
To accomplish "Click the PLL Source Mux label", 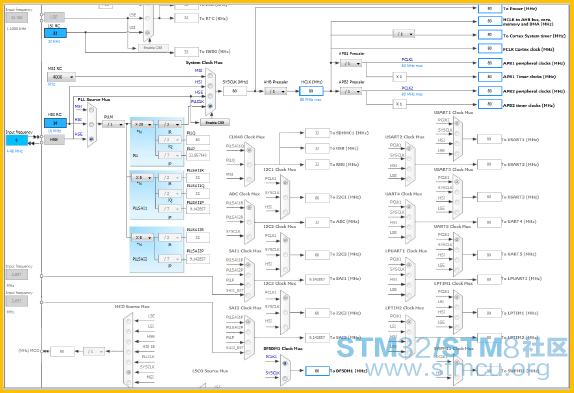I will [x=94, y=100].
